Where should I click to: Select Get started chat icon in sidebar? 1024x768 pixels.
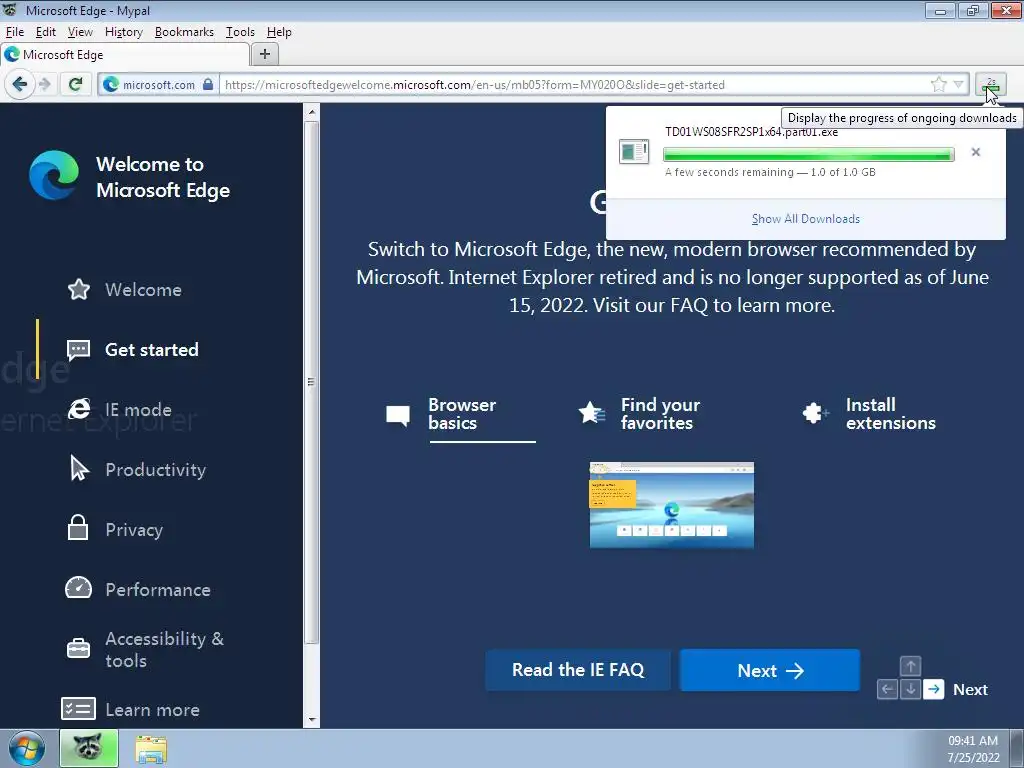coord(78,350)
